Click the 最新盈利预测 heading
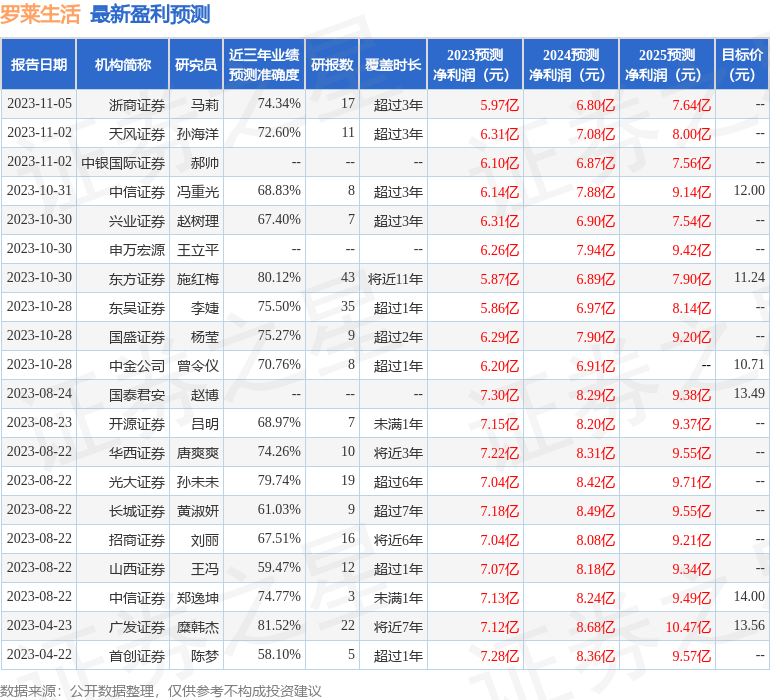The width and height of the screenshot is (770, 700). point(150,14)
